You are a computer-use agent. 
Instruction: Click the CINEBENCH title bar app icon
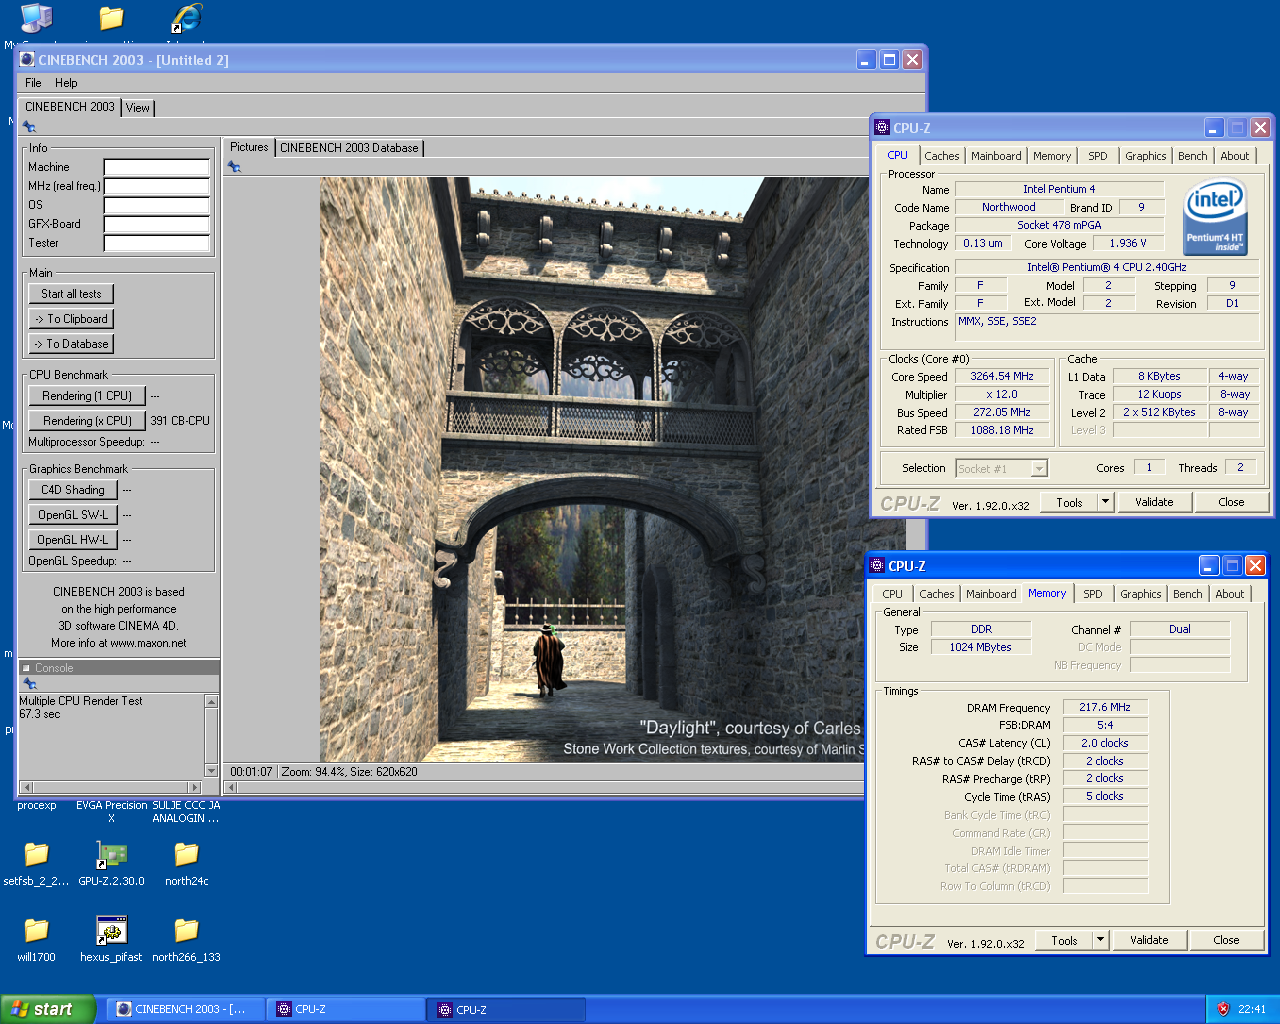(x=27, y=60)
